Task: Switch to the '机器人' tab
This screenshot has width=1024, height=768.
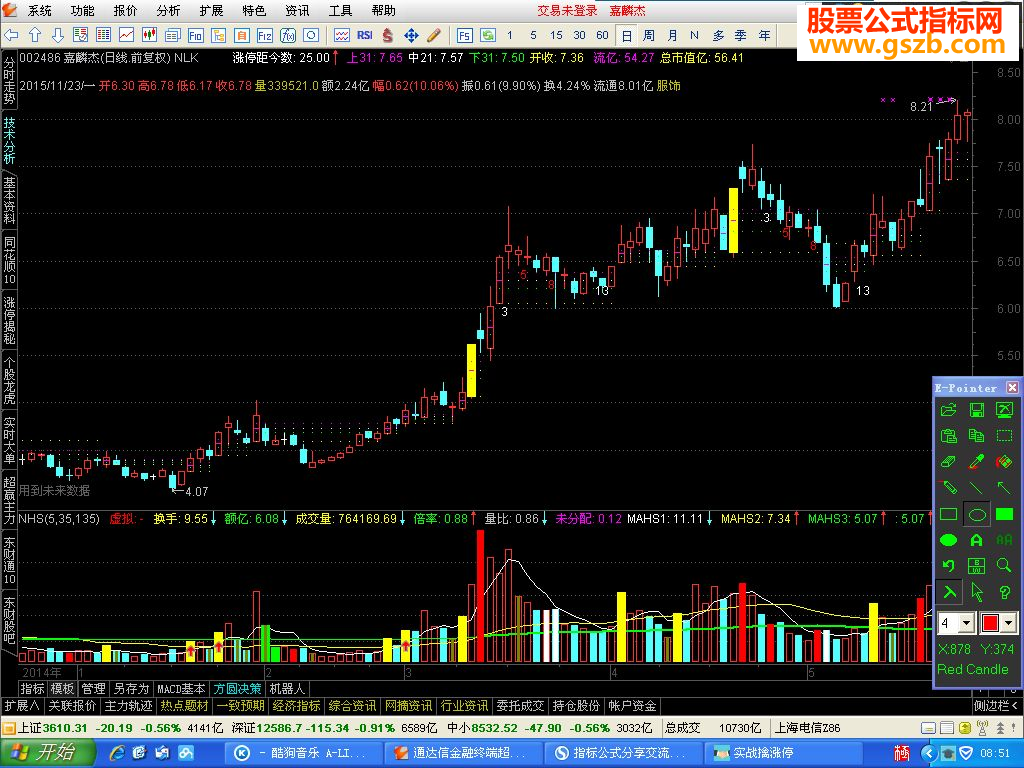Action: tap(287, 688)
